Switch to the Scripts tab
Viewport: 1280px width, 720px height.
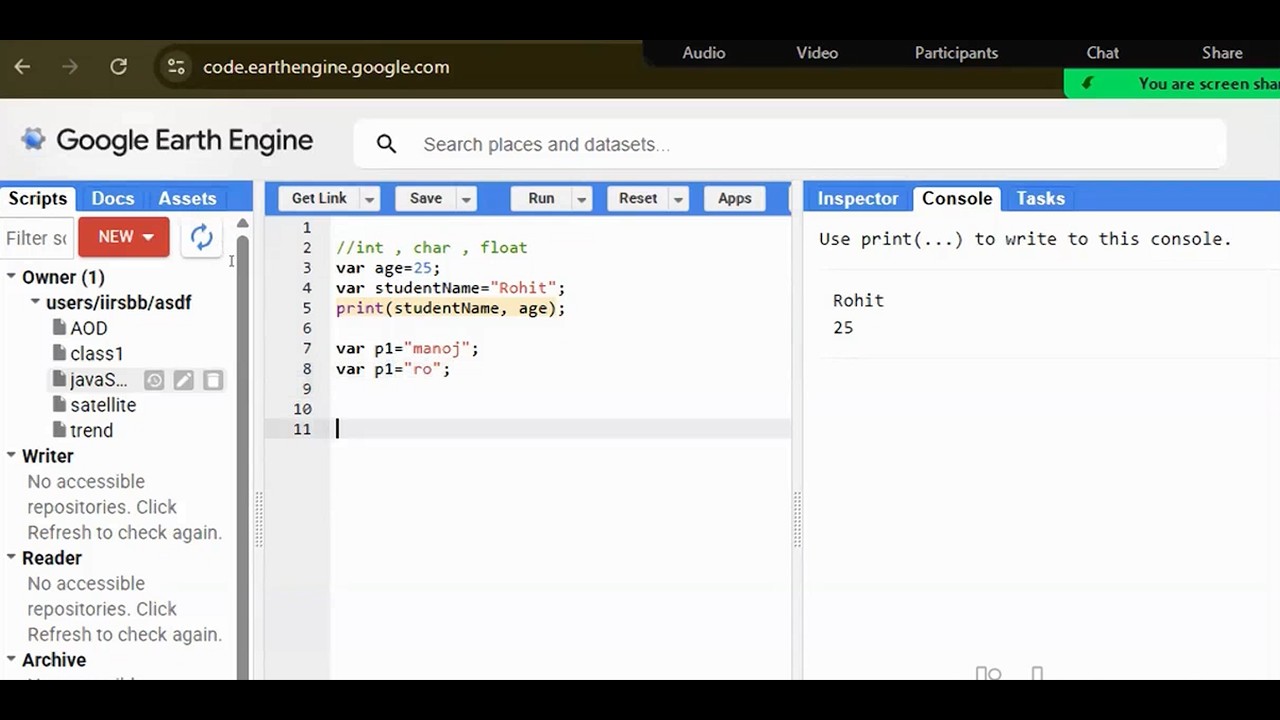pos(38,198)
